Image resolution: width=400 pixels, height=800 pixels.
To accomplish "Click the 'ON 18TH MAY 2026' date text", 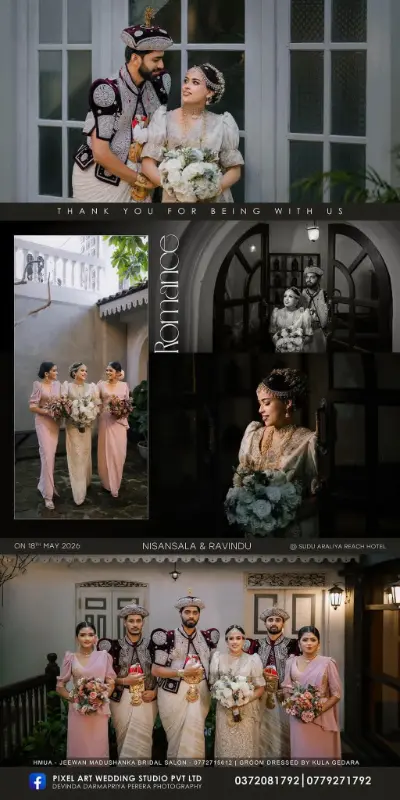I will point(47,546).
